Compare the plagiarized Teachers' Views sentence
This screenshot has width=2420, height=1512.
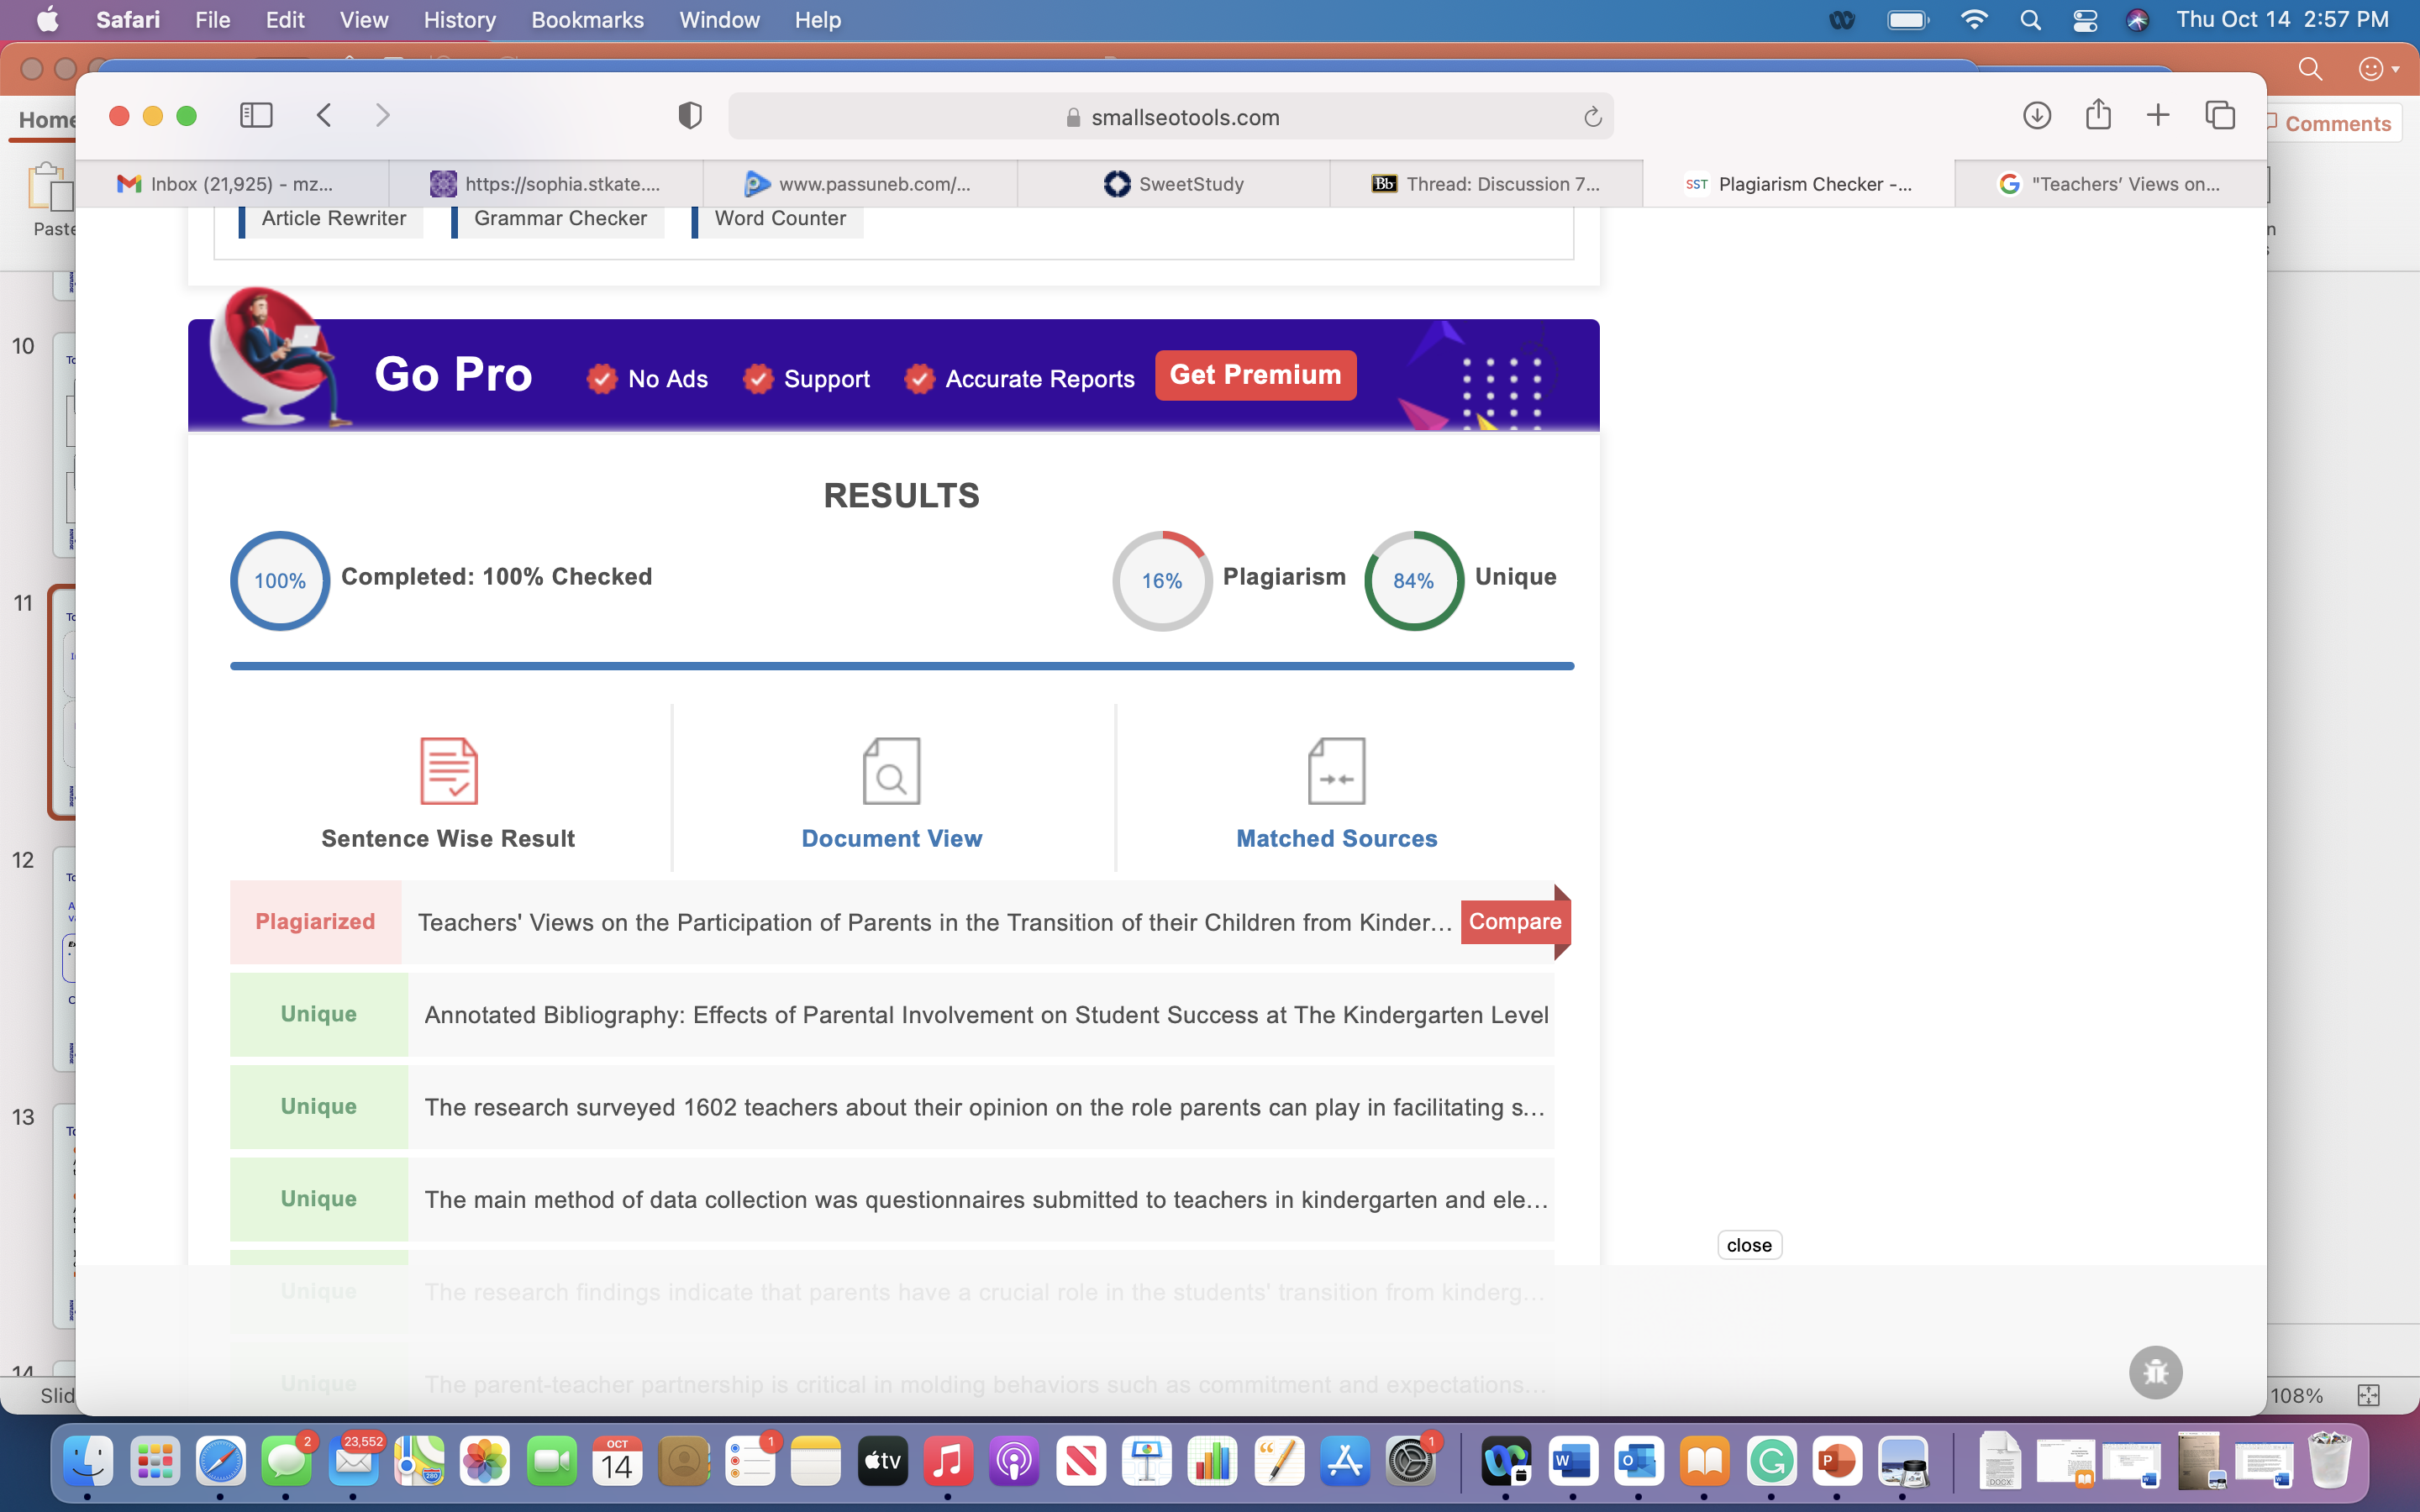coord(1515,922)
